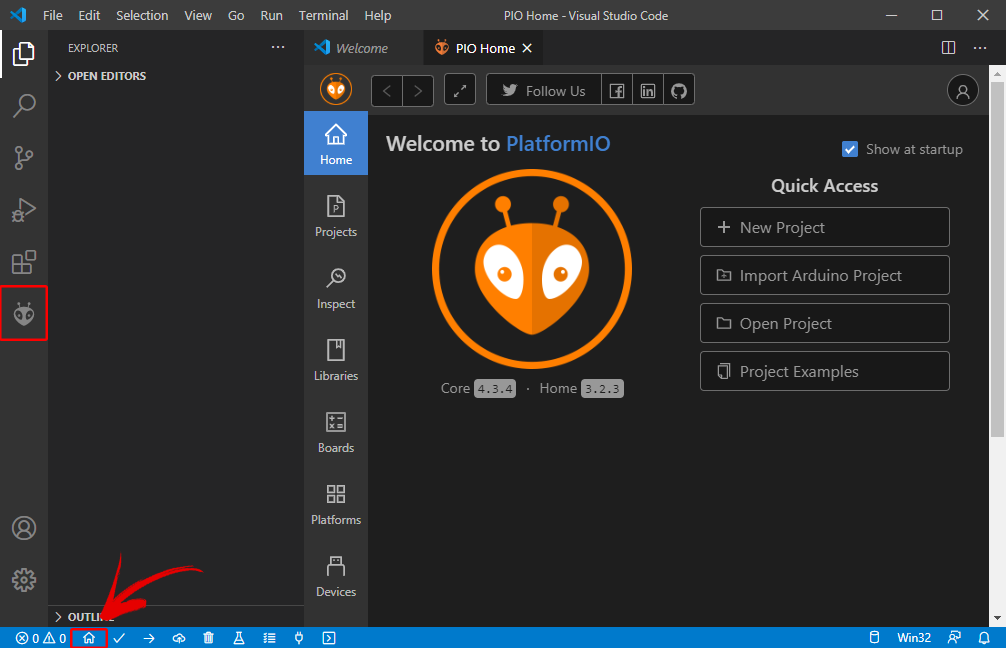Screen dimensions: 1006x648
Task: Open Explorer more actions ellipsis menu
Action: click(278, 47)
